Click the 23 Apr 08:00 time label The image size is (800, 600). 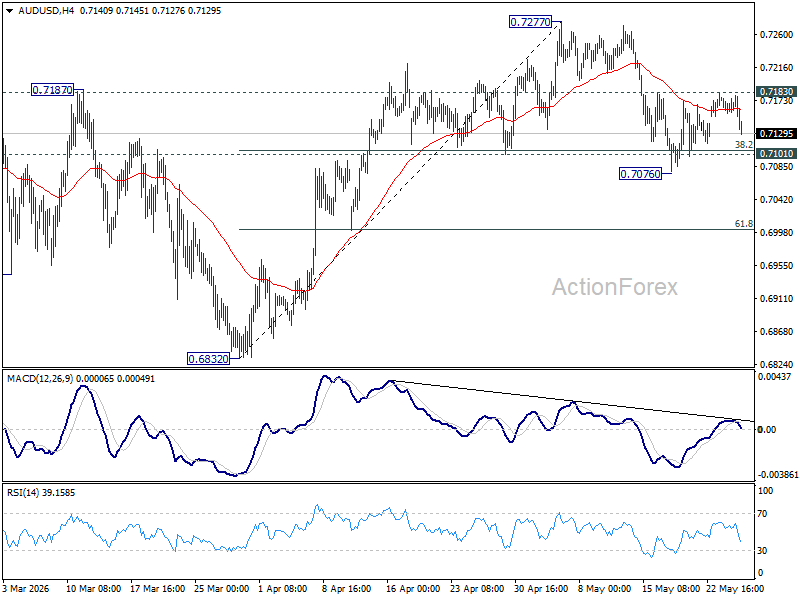(477, 589)
